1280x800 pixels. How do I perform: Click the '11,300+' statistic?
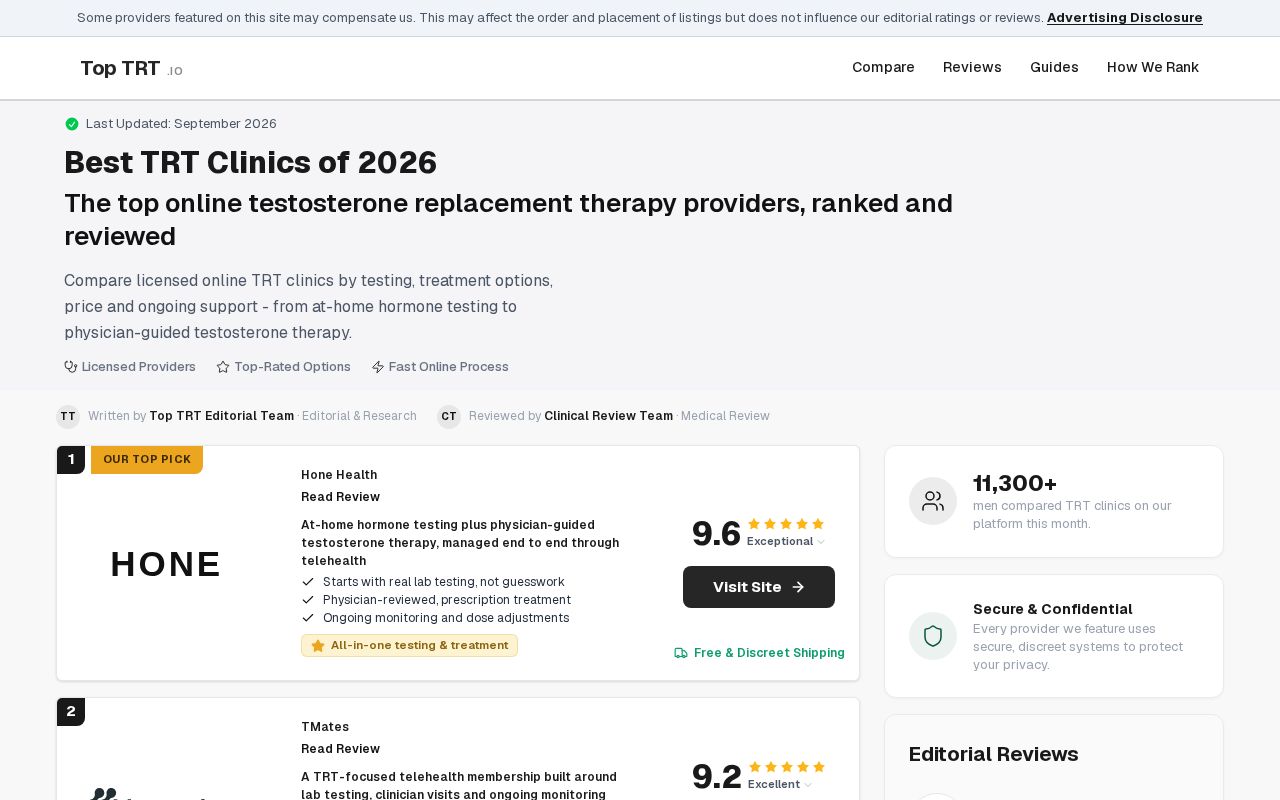[x=1015, y=484]
